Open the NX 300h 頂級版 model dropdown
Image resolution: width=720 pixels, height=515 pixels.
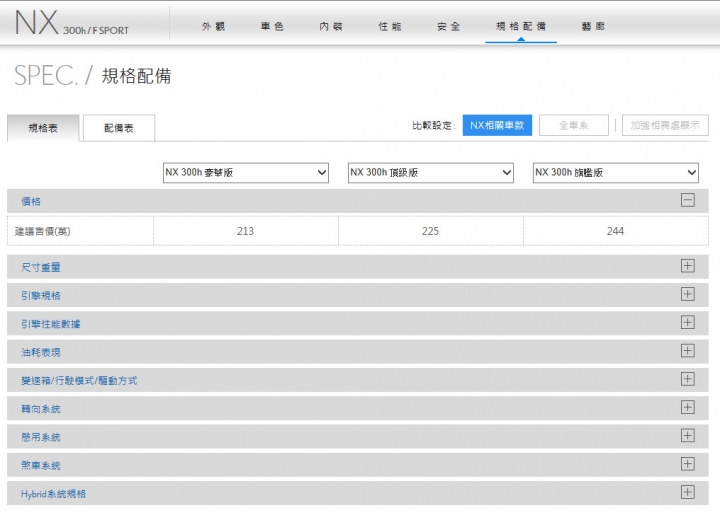pyautogui.click(x=431, y=173)
